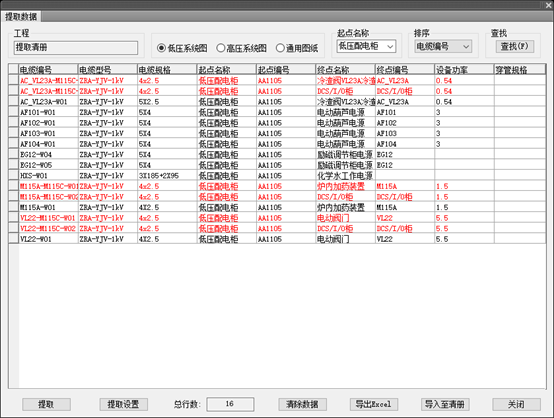Click the 起点名称 column header
The width and height of the screenshot is (554, 418).
point(226,70)
